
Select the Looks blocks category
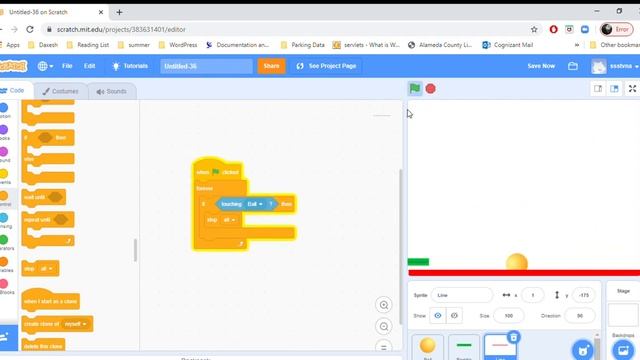click(5, 133)
